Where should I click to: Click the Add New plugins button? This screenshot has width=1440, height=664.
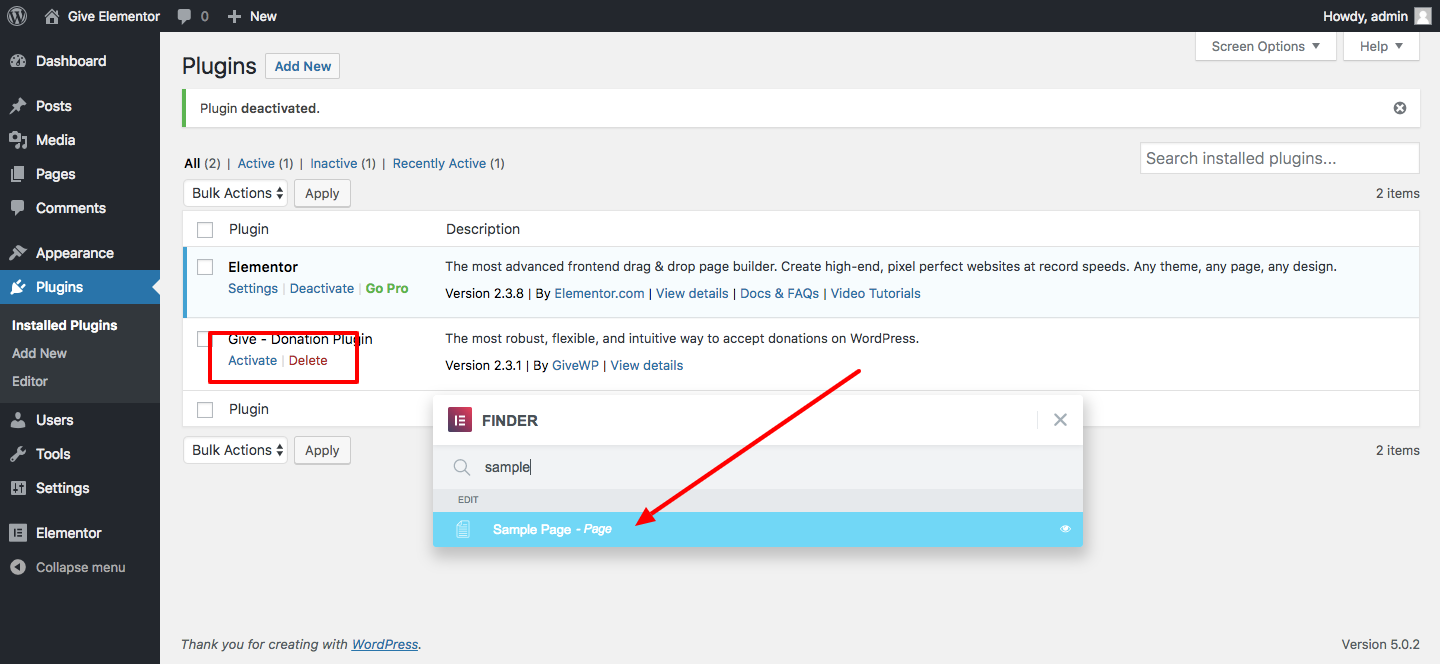[302, 65]
